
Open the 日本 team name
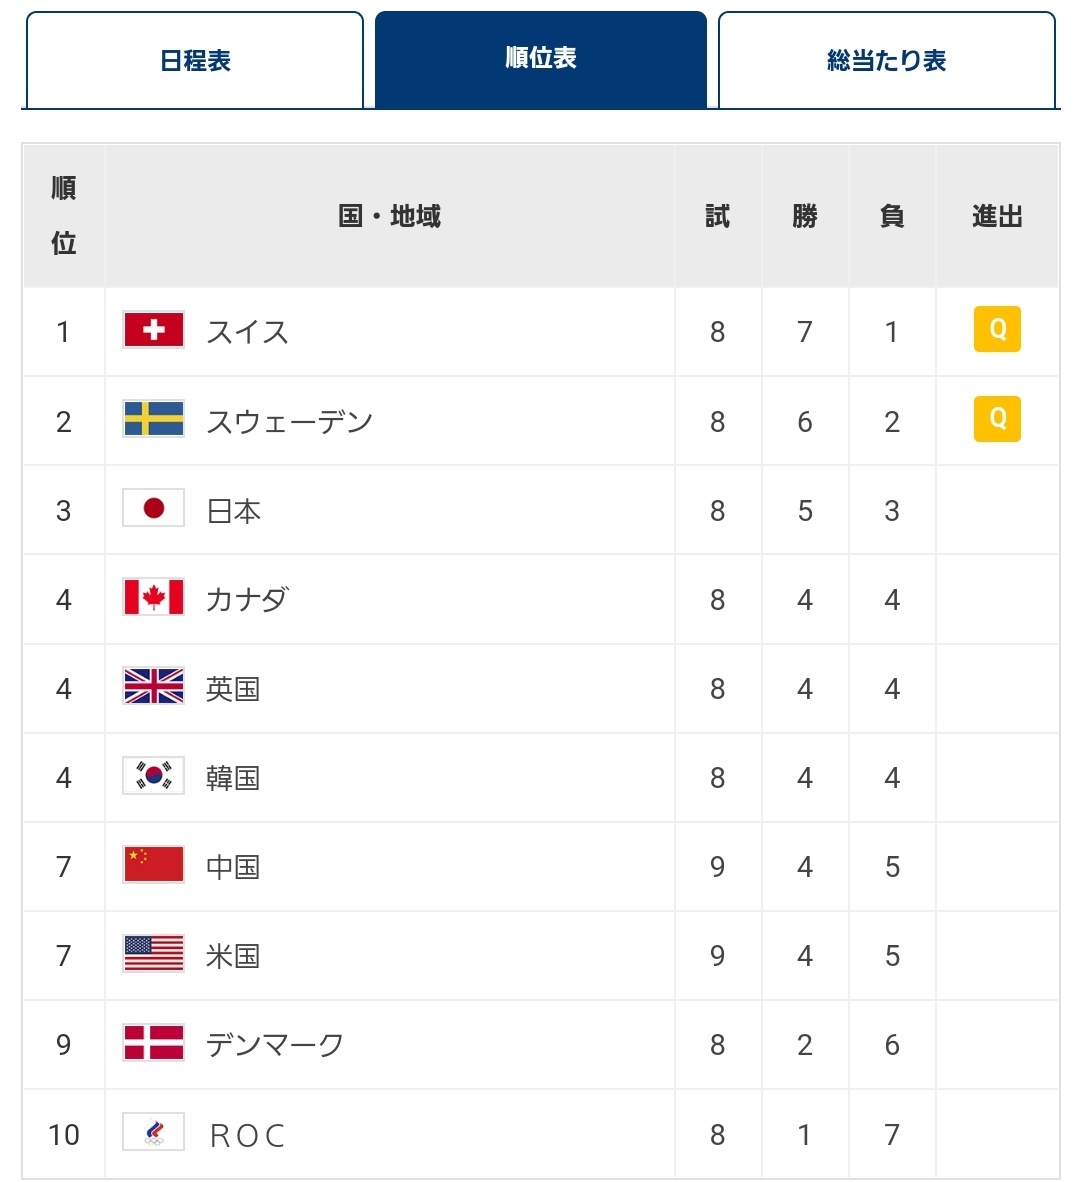[x=234, y=511]
